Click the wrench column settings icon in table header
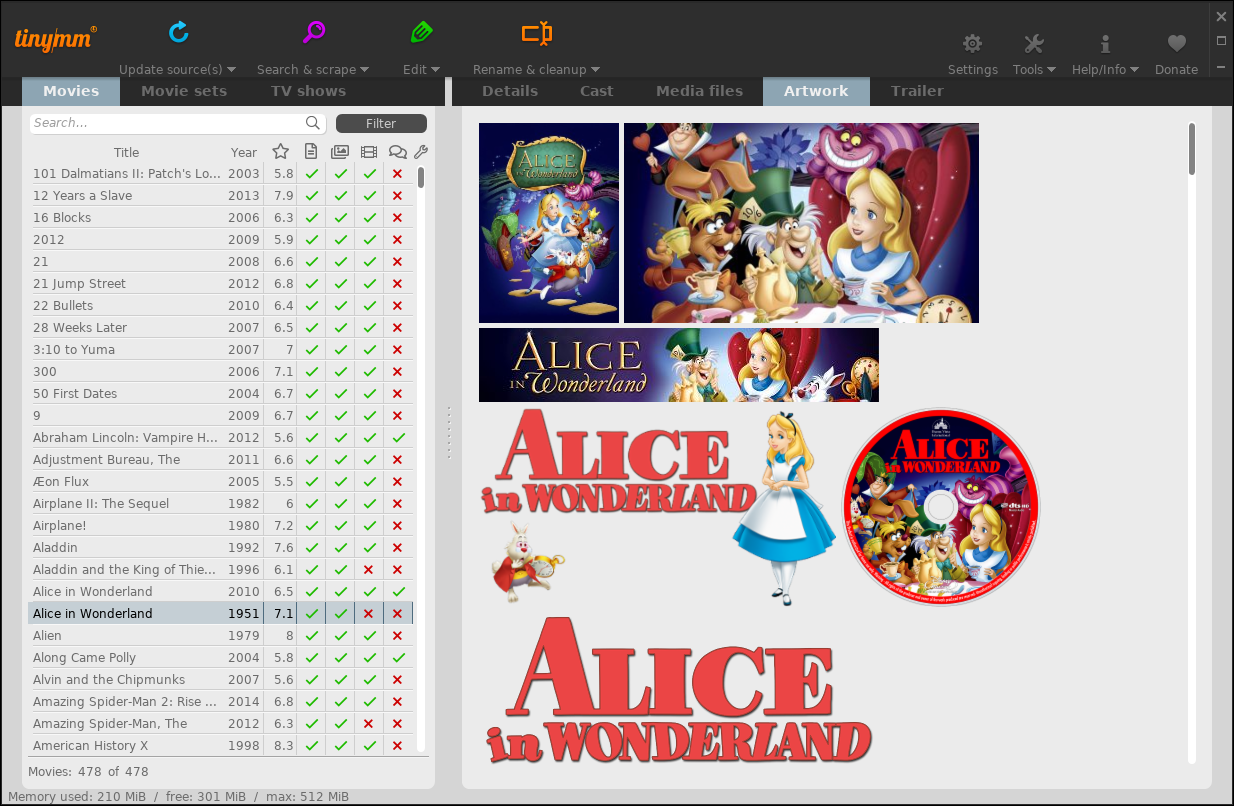The width and height of the screenshot is (1234, 806). [x=421, y=152]
